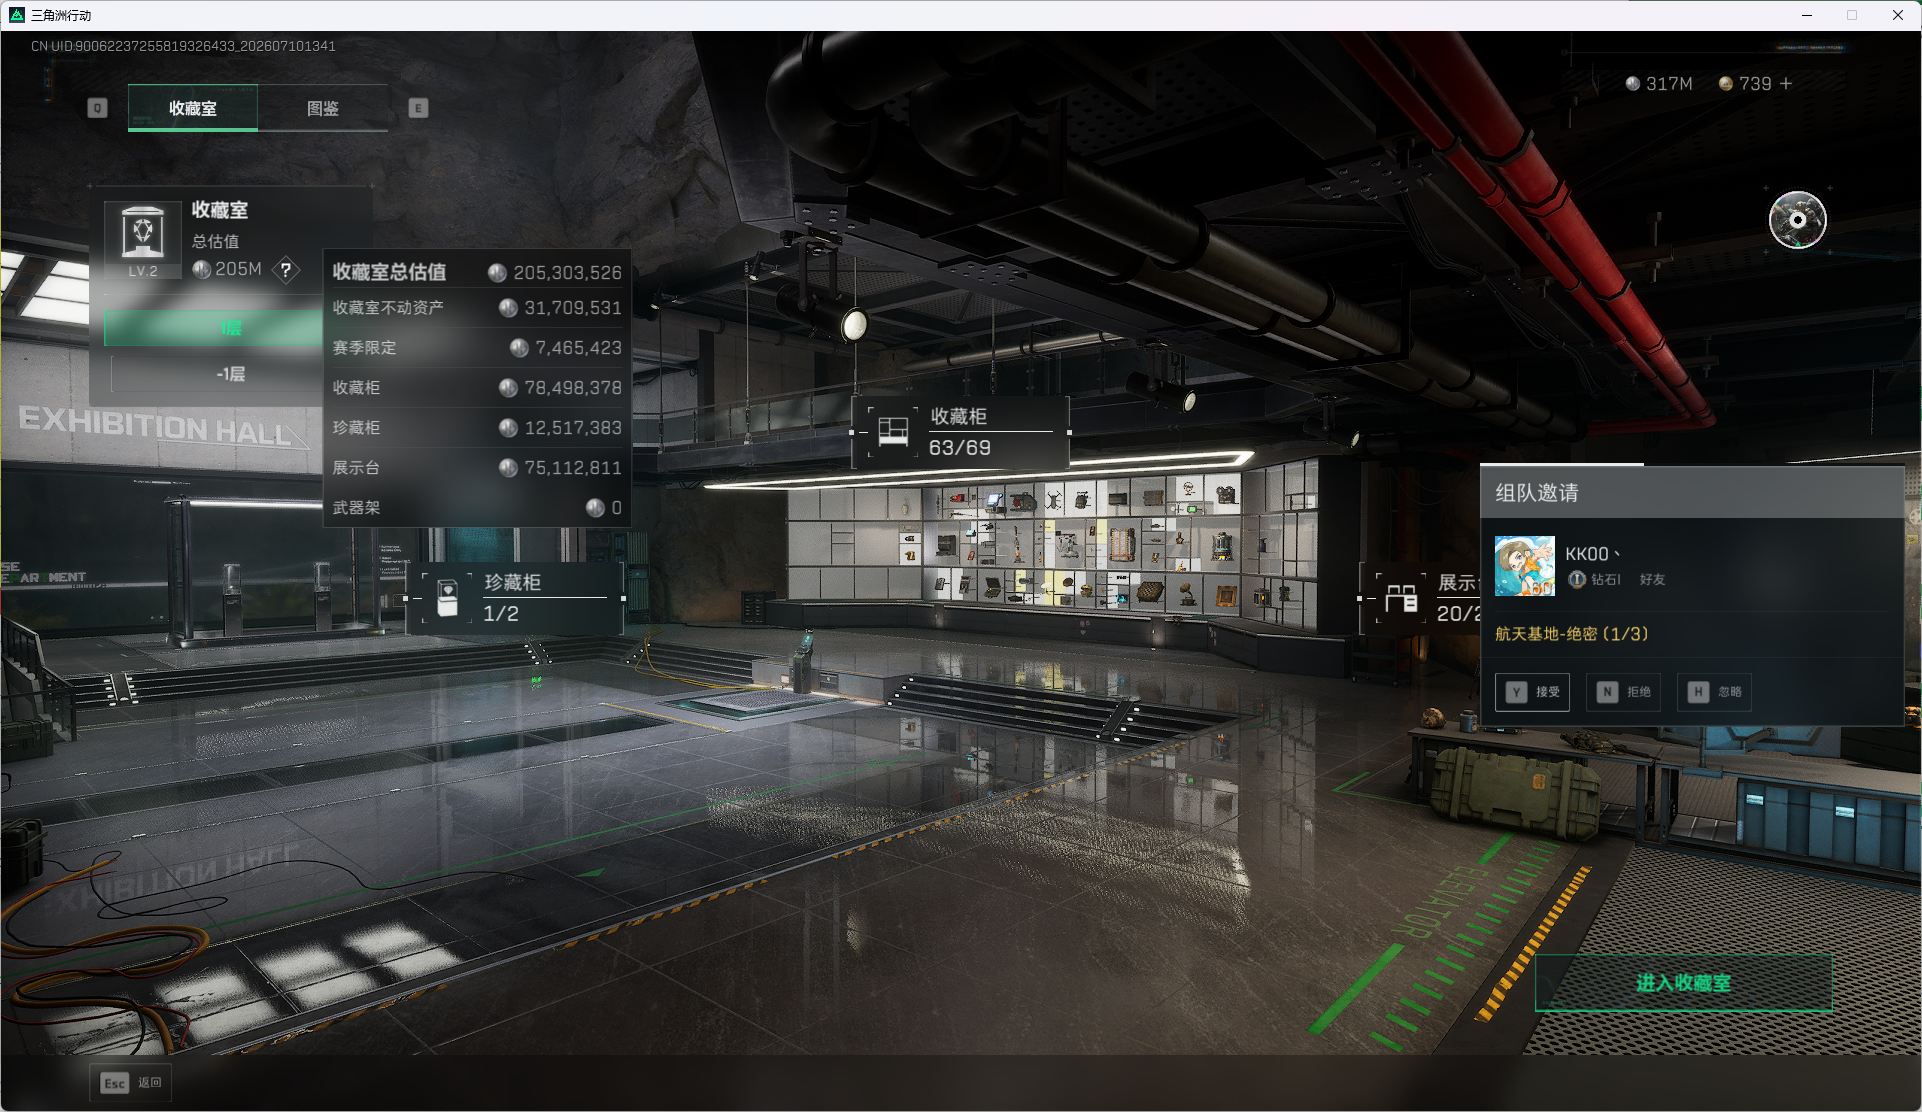Click KK00 player avatar thumbnail
The image size is (1922, 1112).
[x=1525, y=566]
